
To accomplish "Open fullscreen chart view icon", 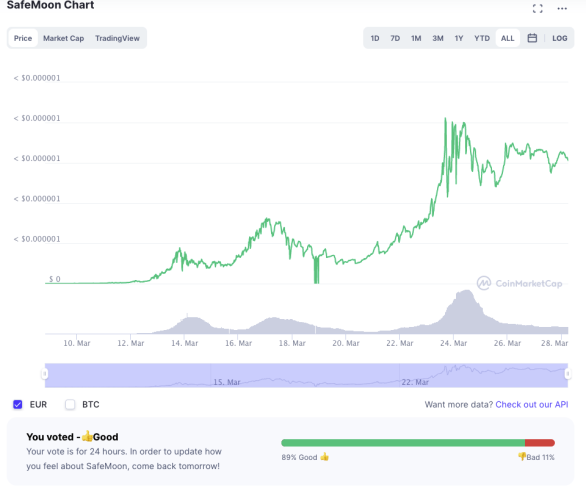I will (537, 9).
